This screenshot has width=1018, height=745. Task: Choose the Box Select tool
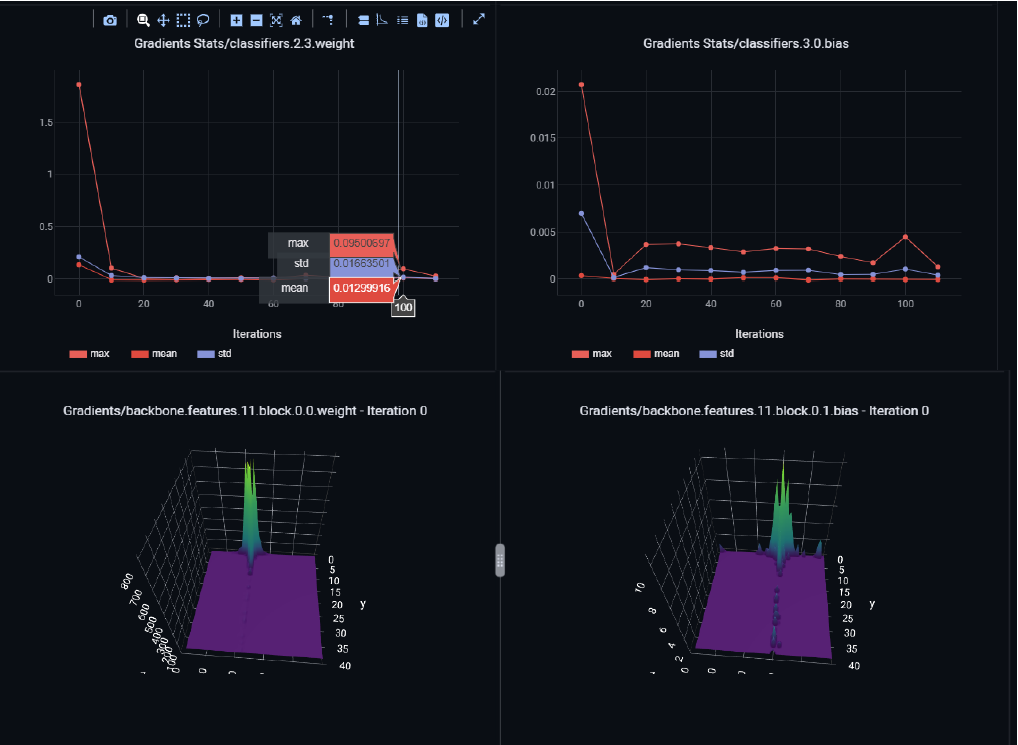[x=183, y=20]
